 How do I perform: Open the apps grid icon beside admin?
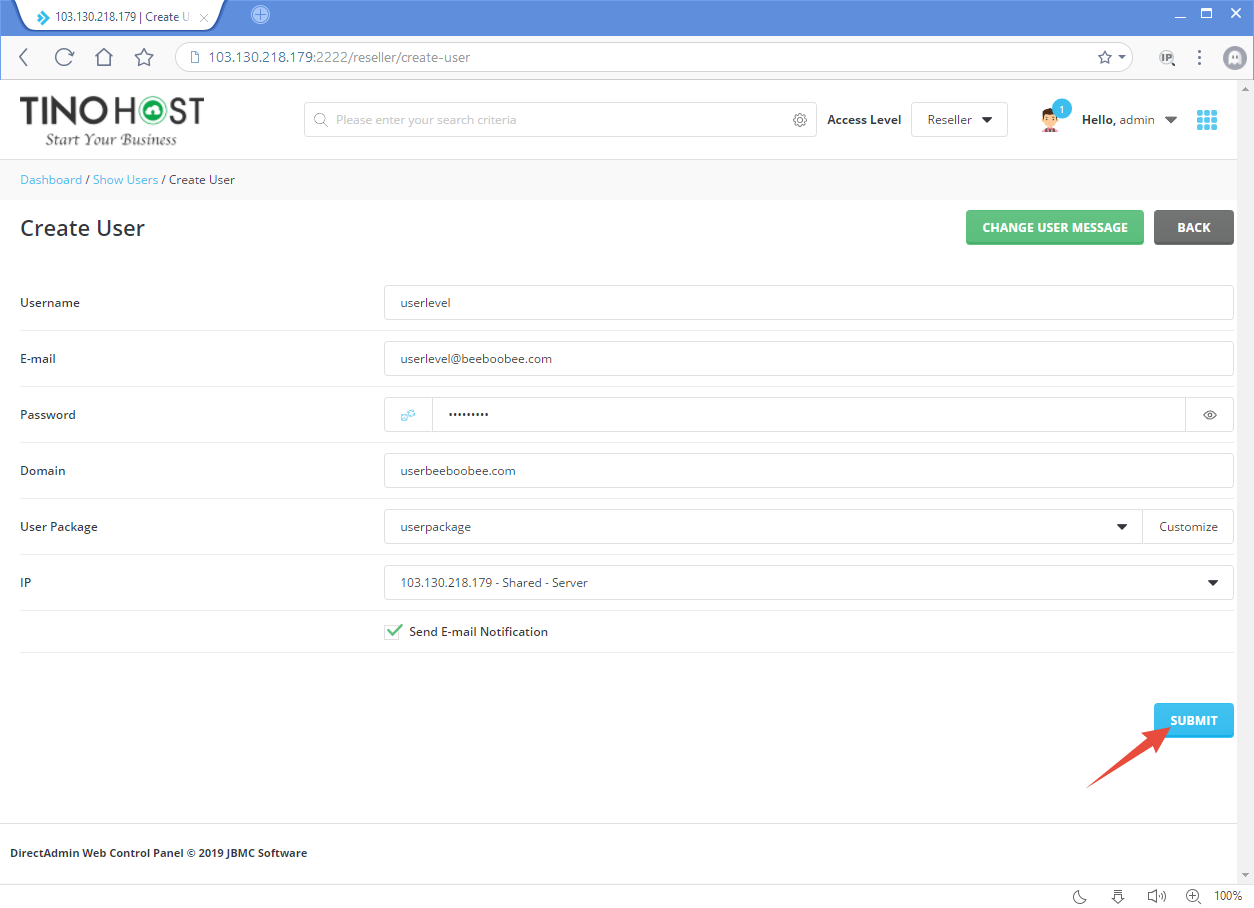(1207, 119)
